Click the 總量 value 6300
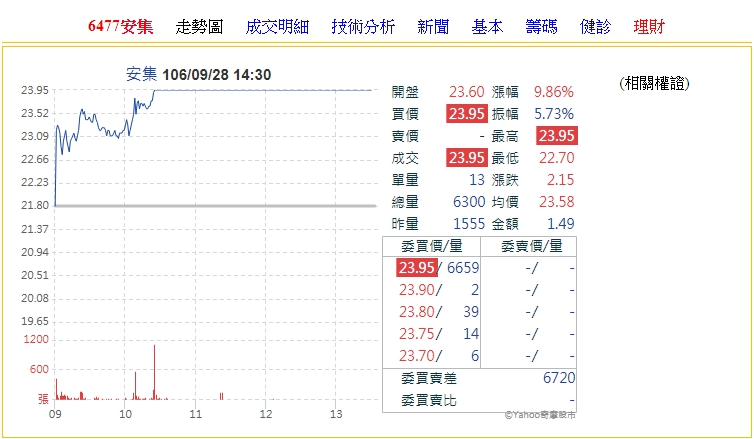 point(469,202)
